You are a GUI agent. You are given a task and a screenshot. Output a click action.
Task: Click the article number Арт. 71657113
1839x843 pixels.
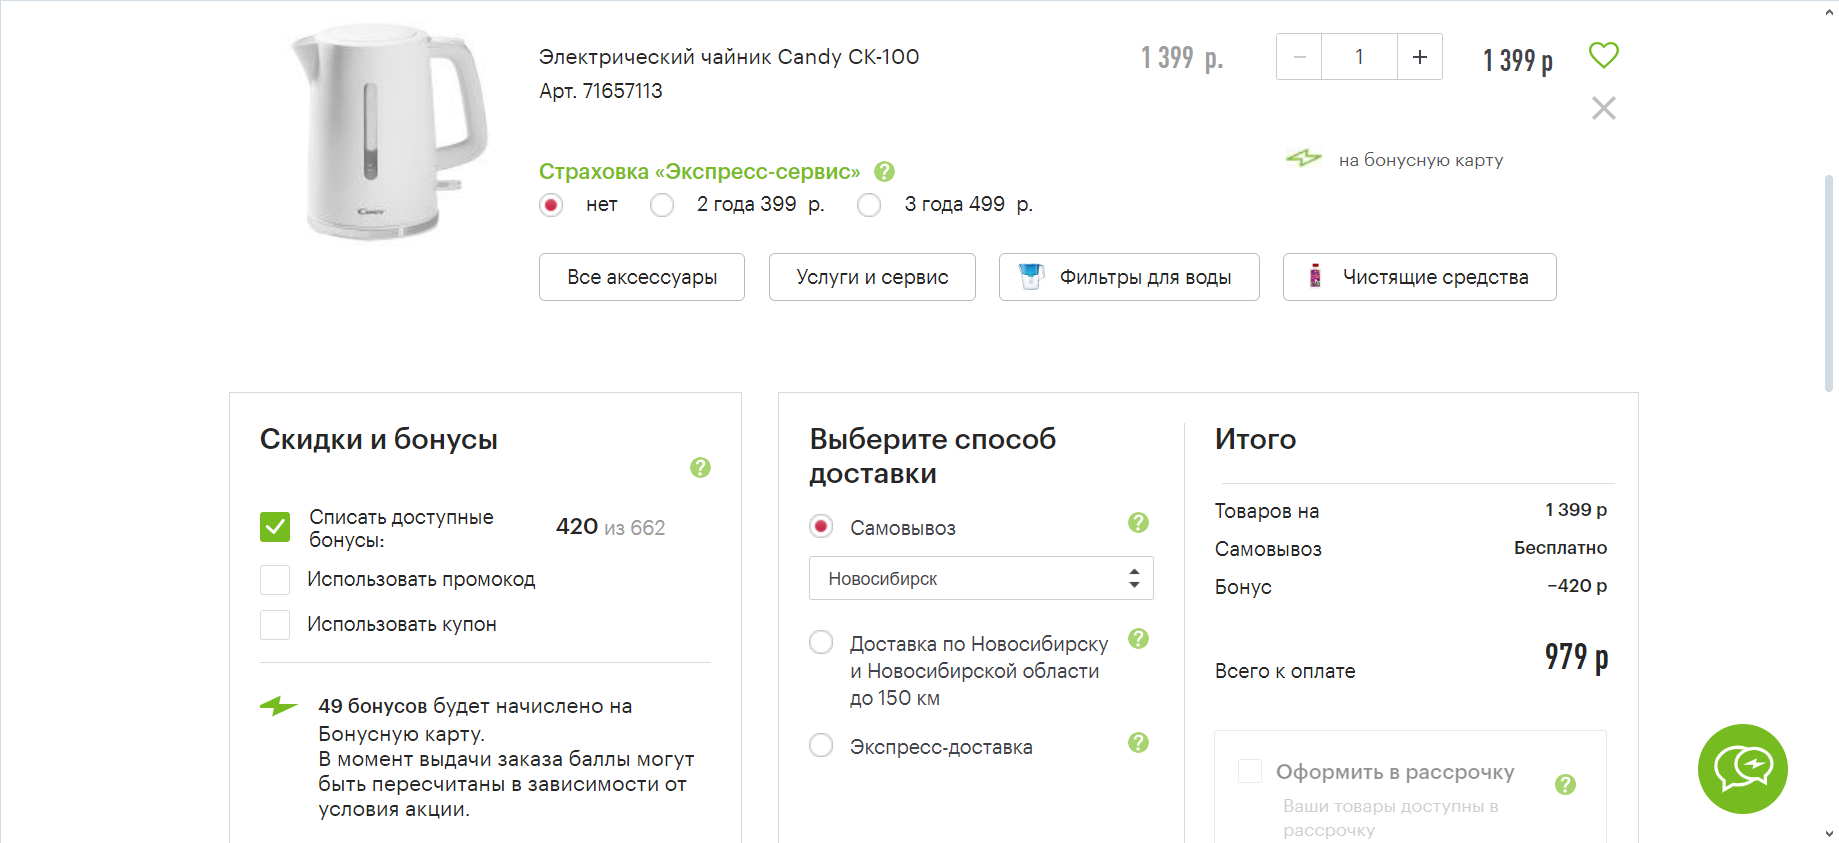601,91
